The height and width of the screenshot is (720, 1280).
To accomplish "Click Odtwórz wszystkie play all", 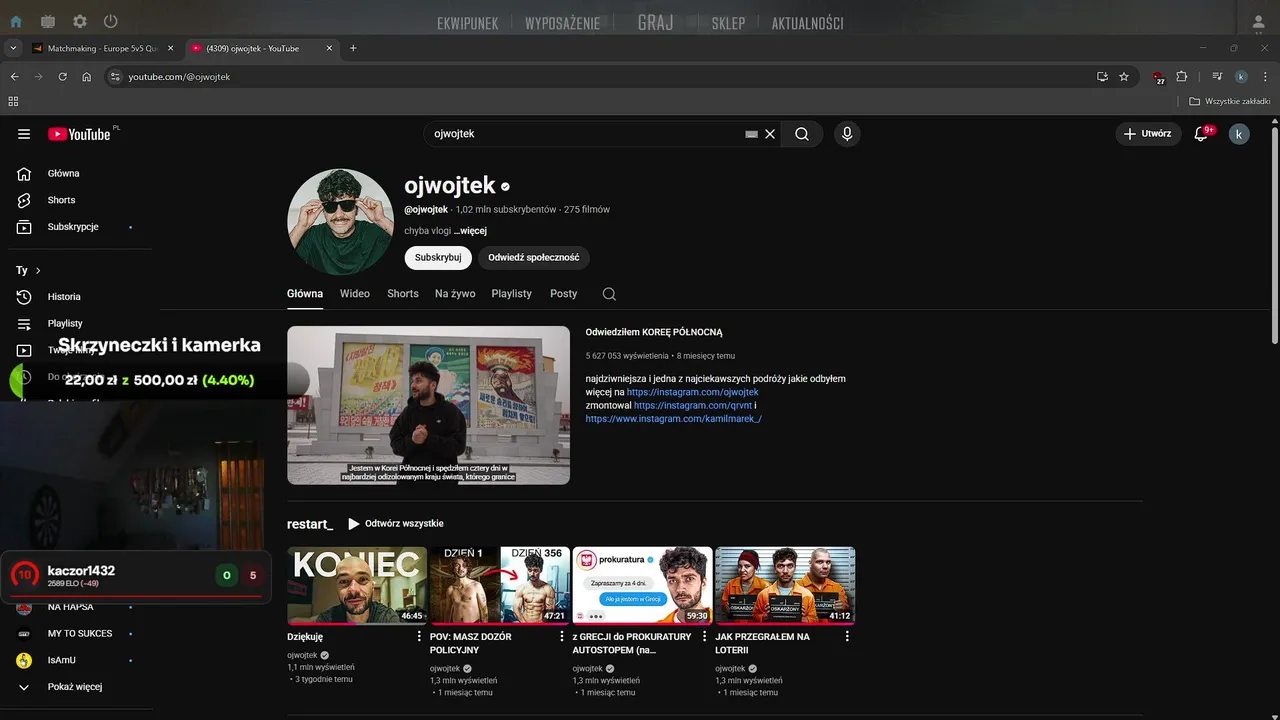I will click(395, 524).
